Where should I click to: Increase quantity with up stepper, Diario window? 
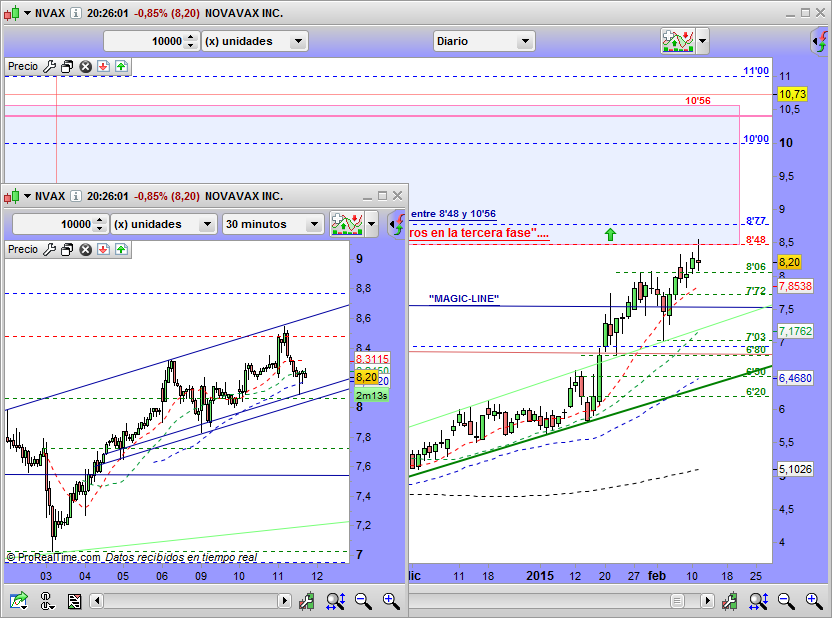click(x=191, y=37)
